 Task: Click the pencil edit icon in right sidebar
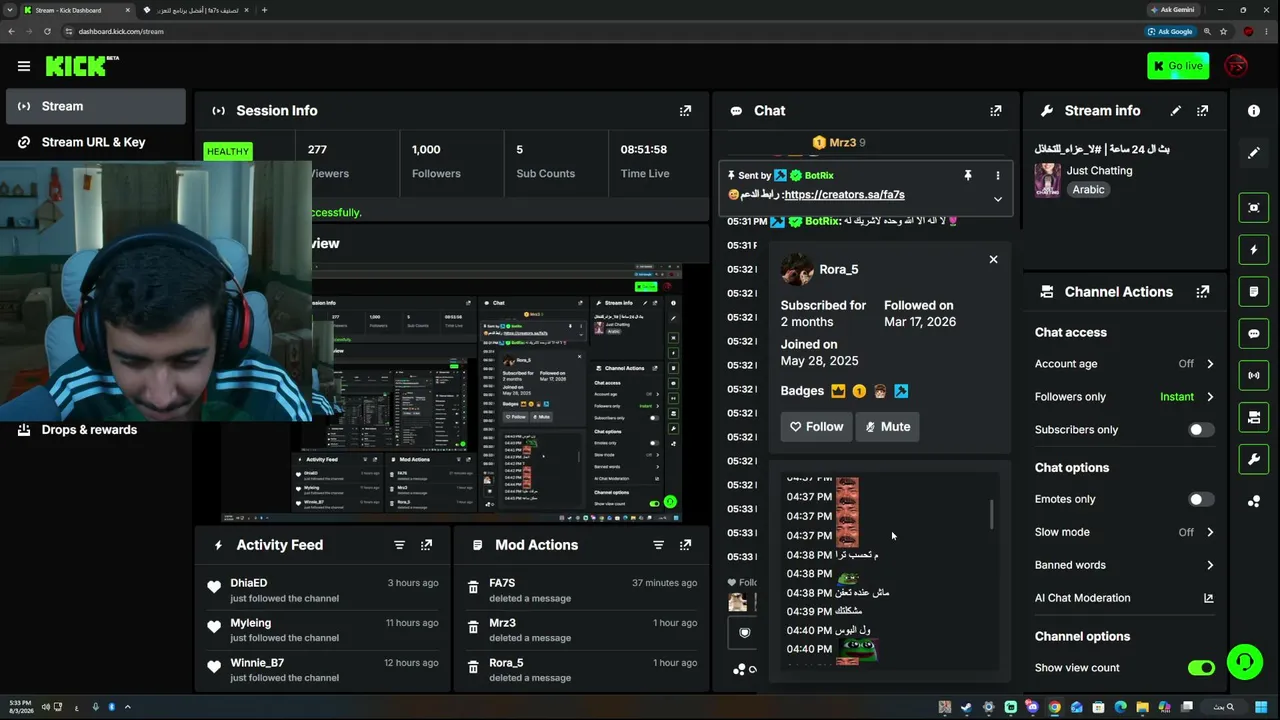[x=1254, y=153]
